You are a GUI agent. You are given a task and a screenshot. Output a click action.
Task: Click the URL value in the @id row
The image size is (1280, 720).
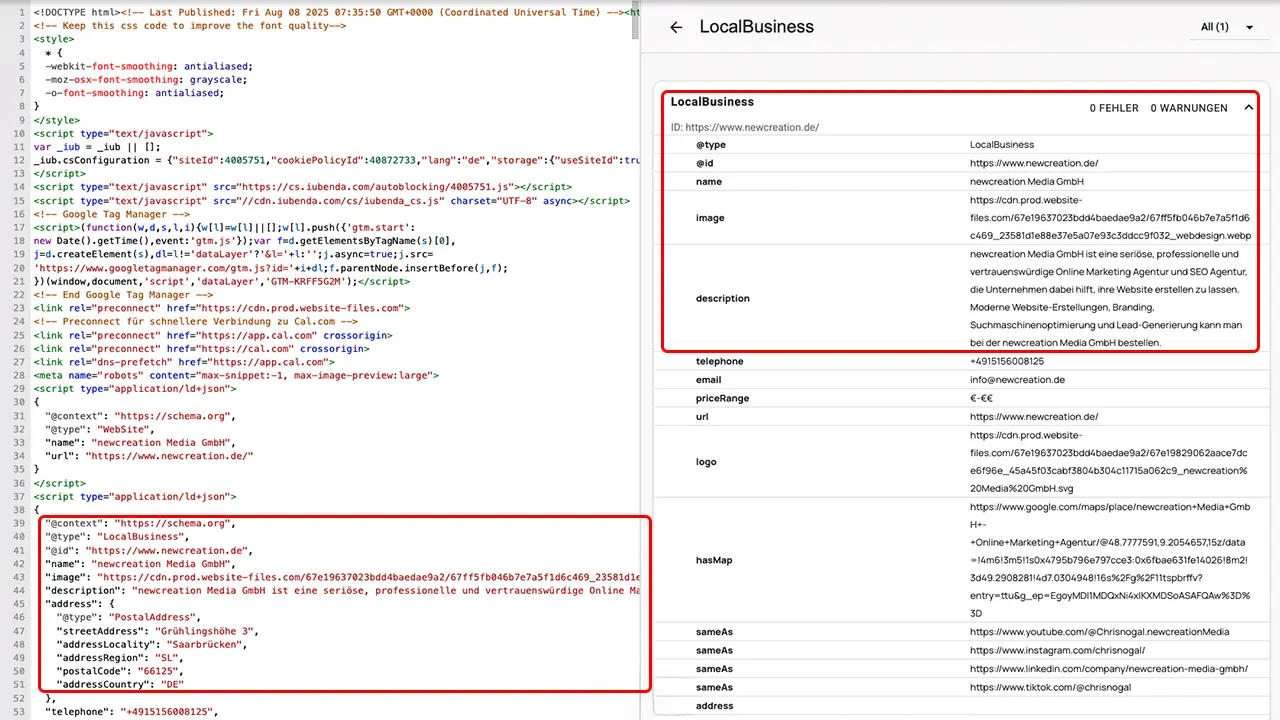1034,163
